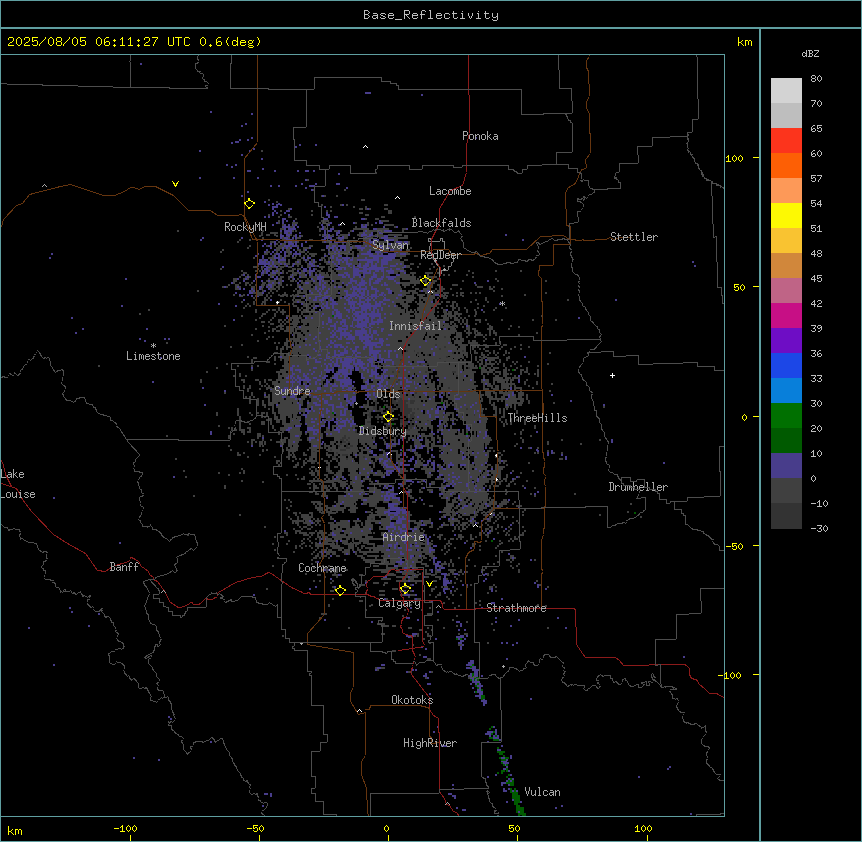Click the white plus marker north of Drumheller
This screenshot has width=862, height=842.
pos(612,375)
